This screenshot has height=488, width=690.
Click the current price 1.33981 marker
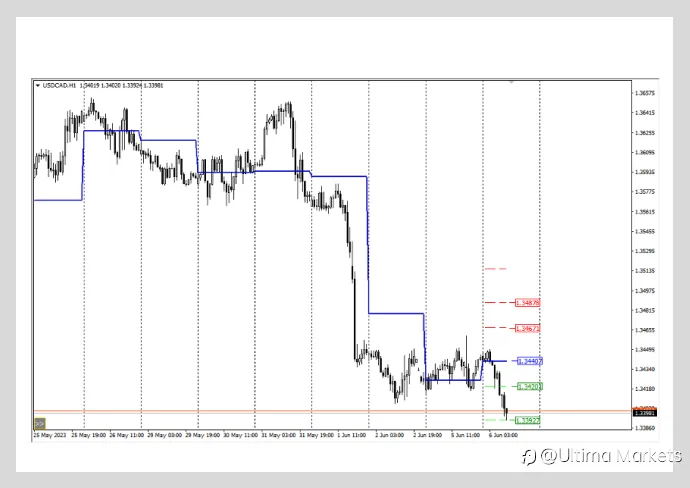coord(645,413)
